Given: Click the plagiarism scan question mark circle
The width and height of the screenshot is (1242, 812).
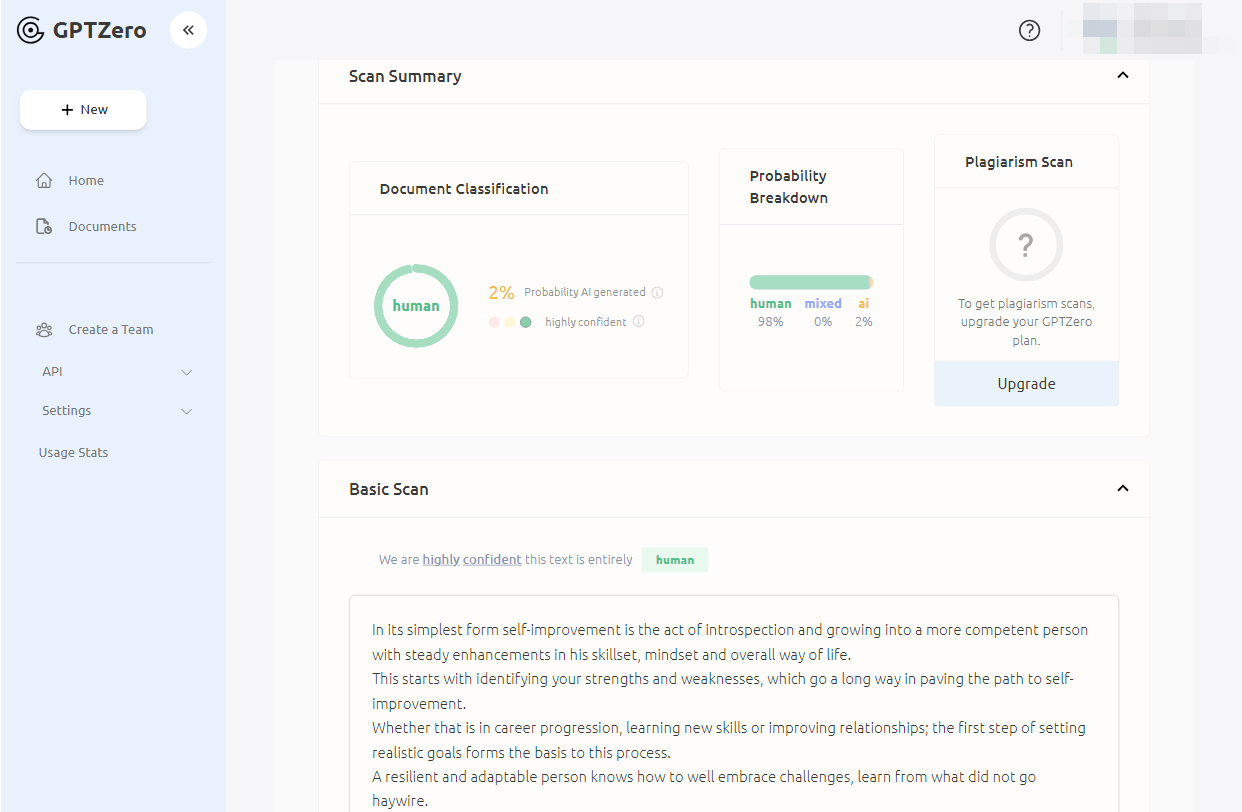Looking at the screenshot, I should click(1025, 245).
